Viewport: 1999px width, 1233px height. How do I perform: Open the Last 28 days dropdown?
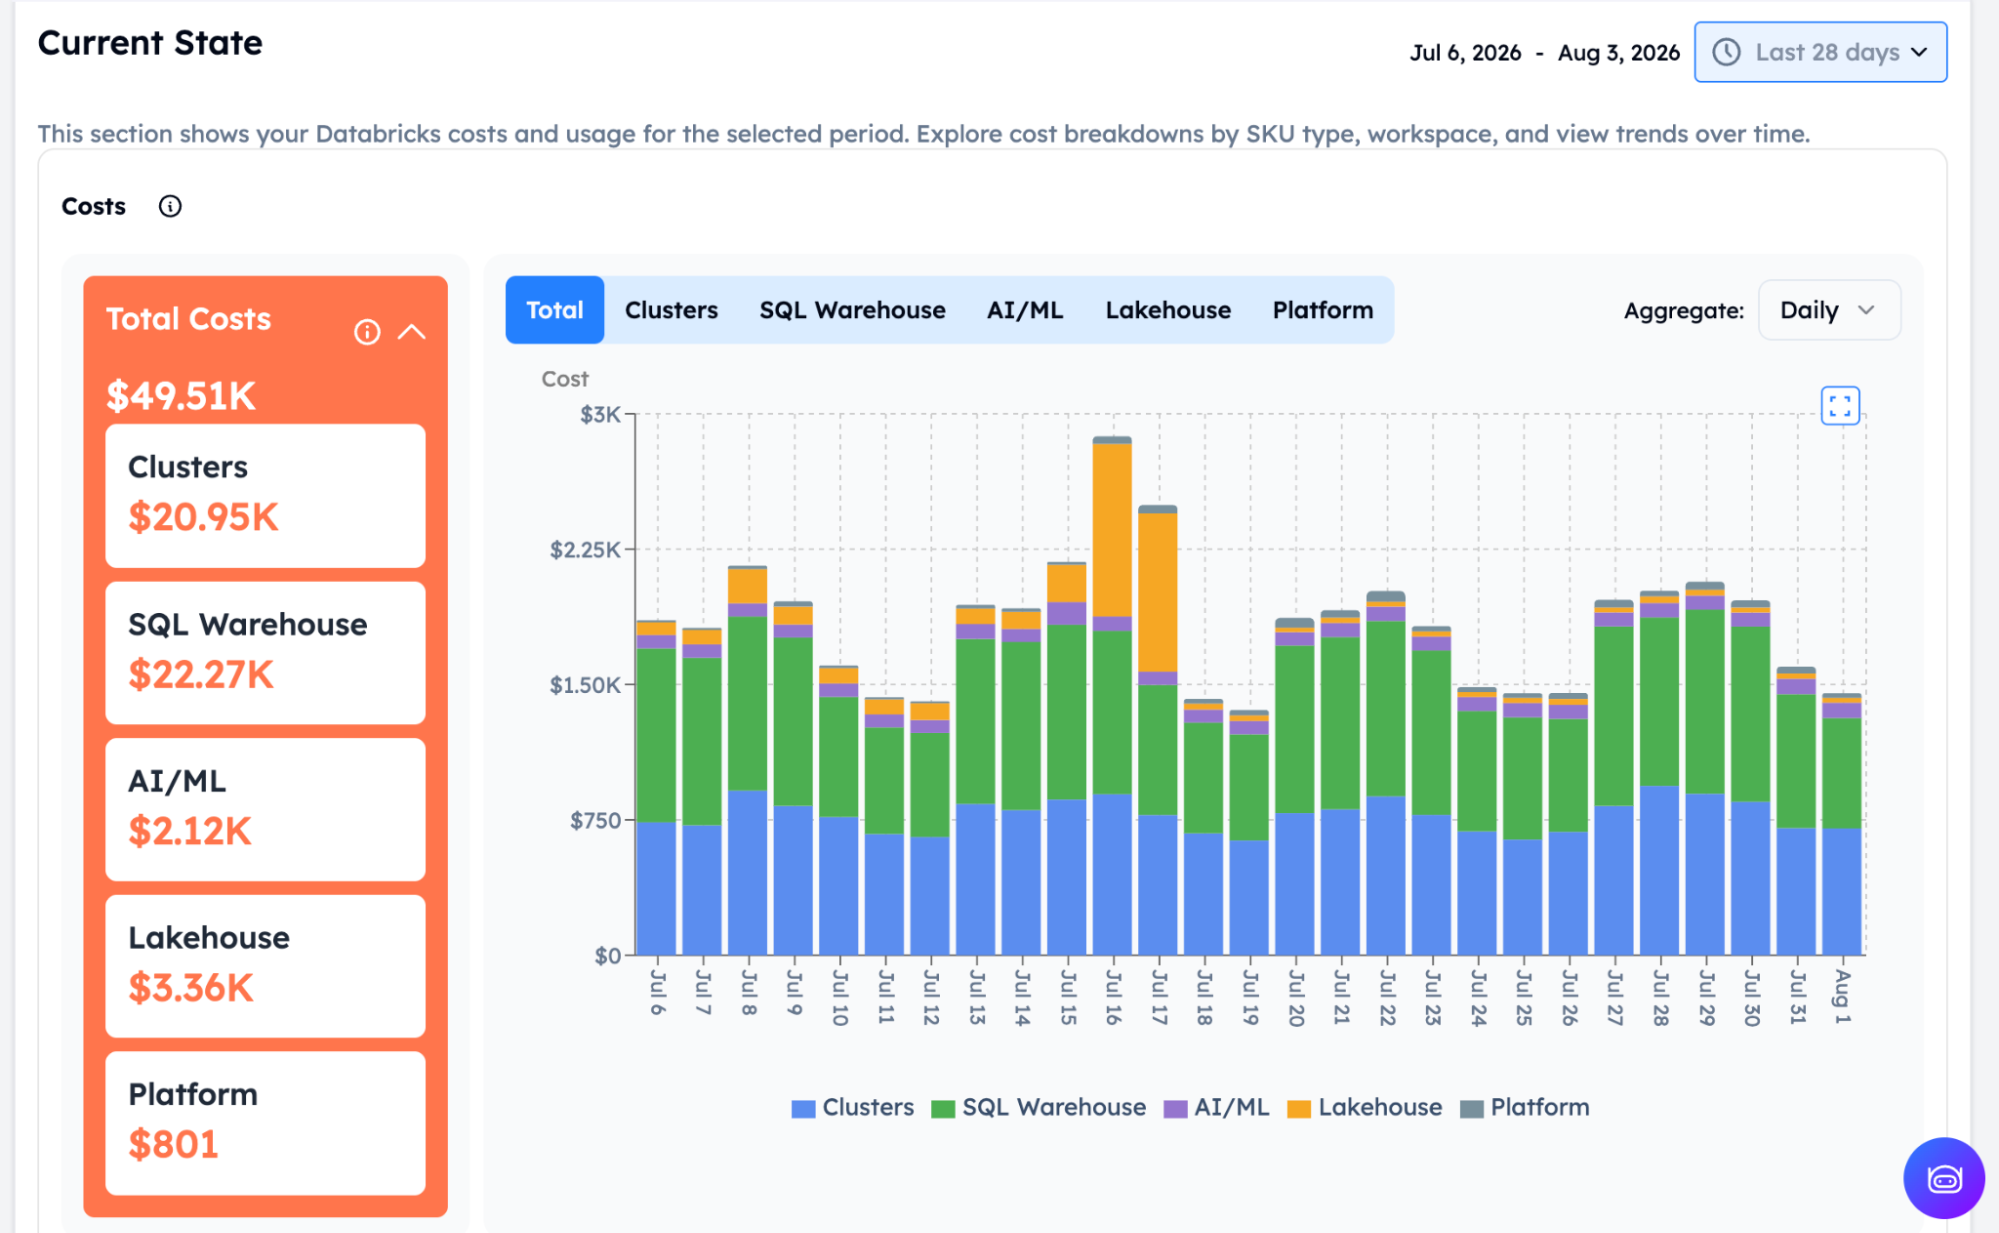click(x=1820, y=52)
